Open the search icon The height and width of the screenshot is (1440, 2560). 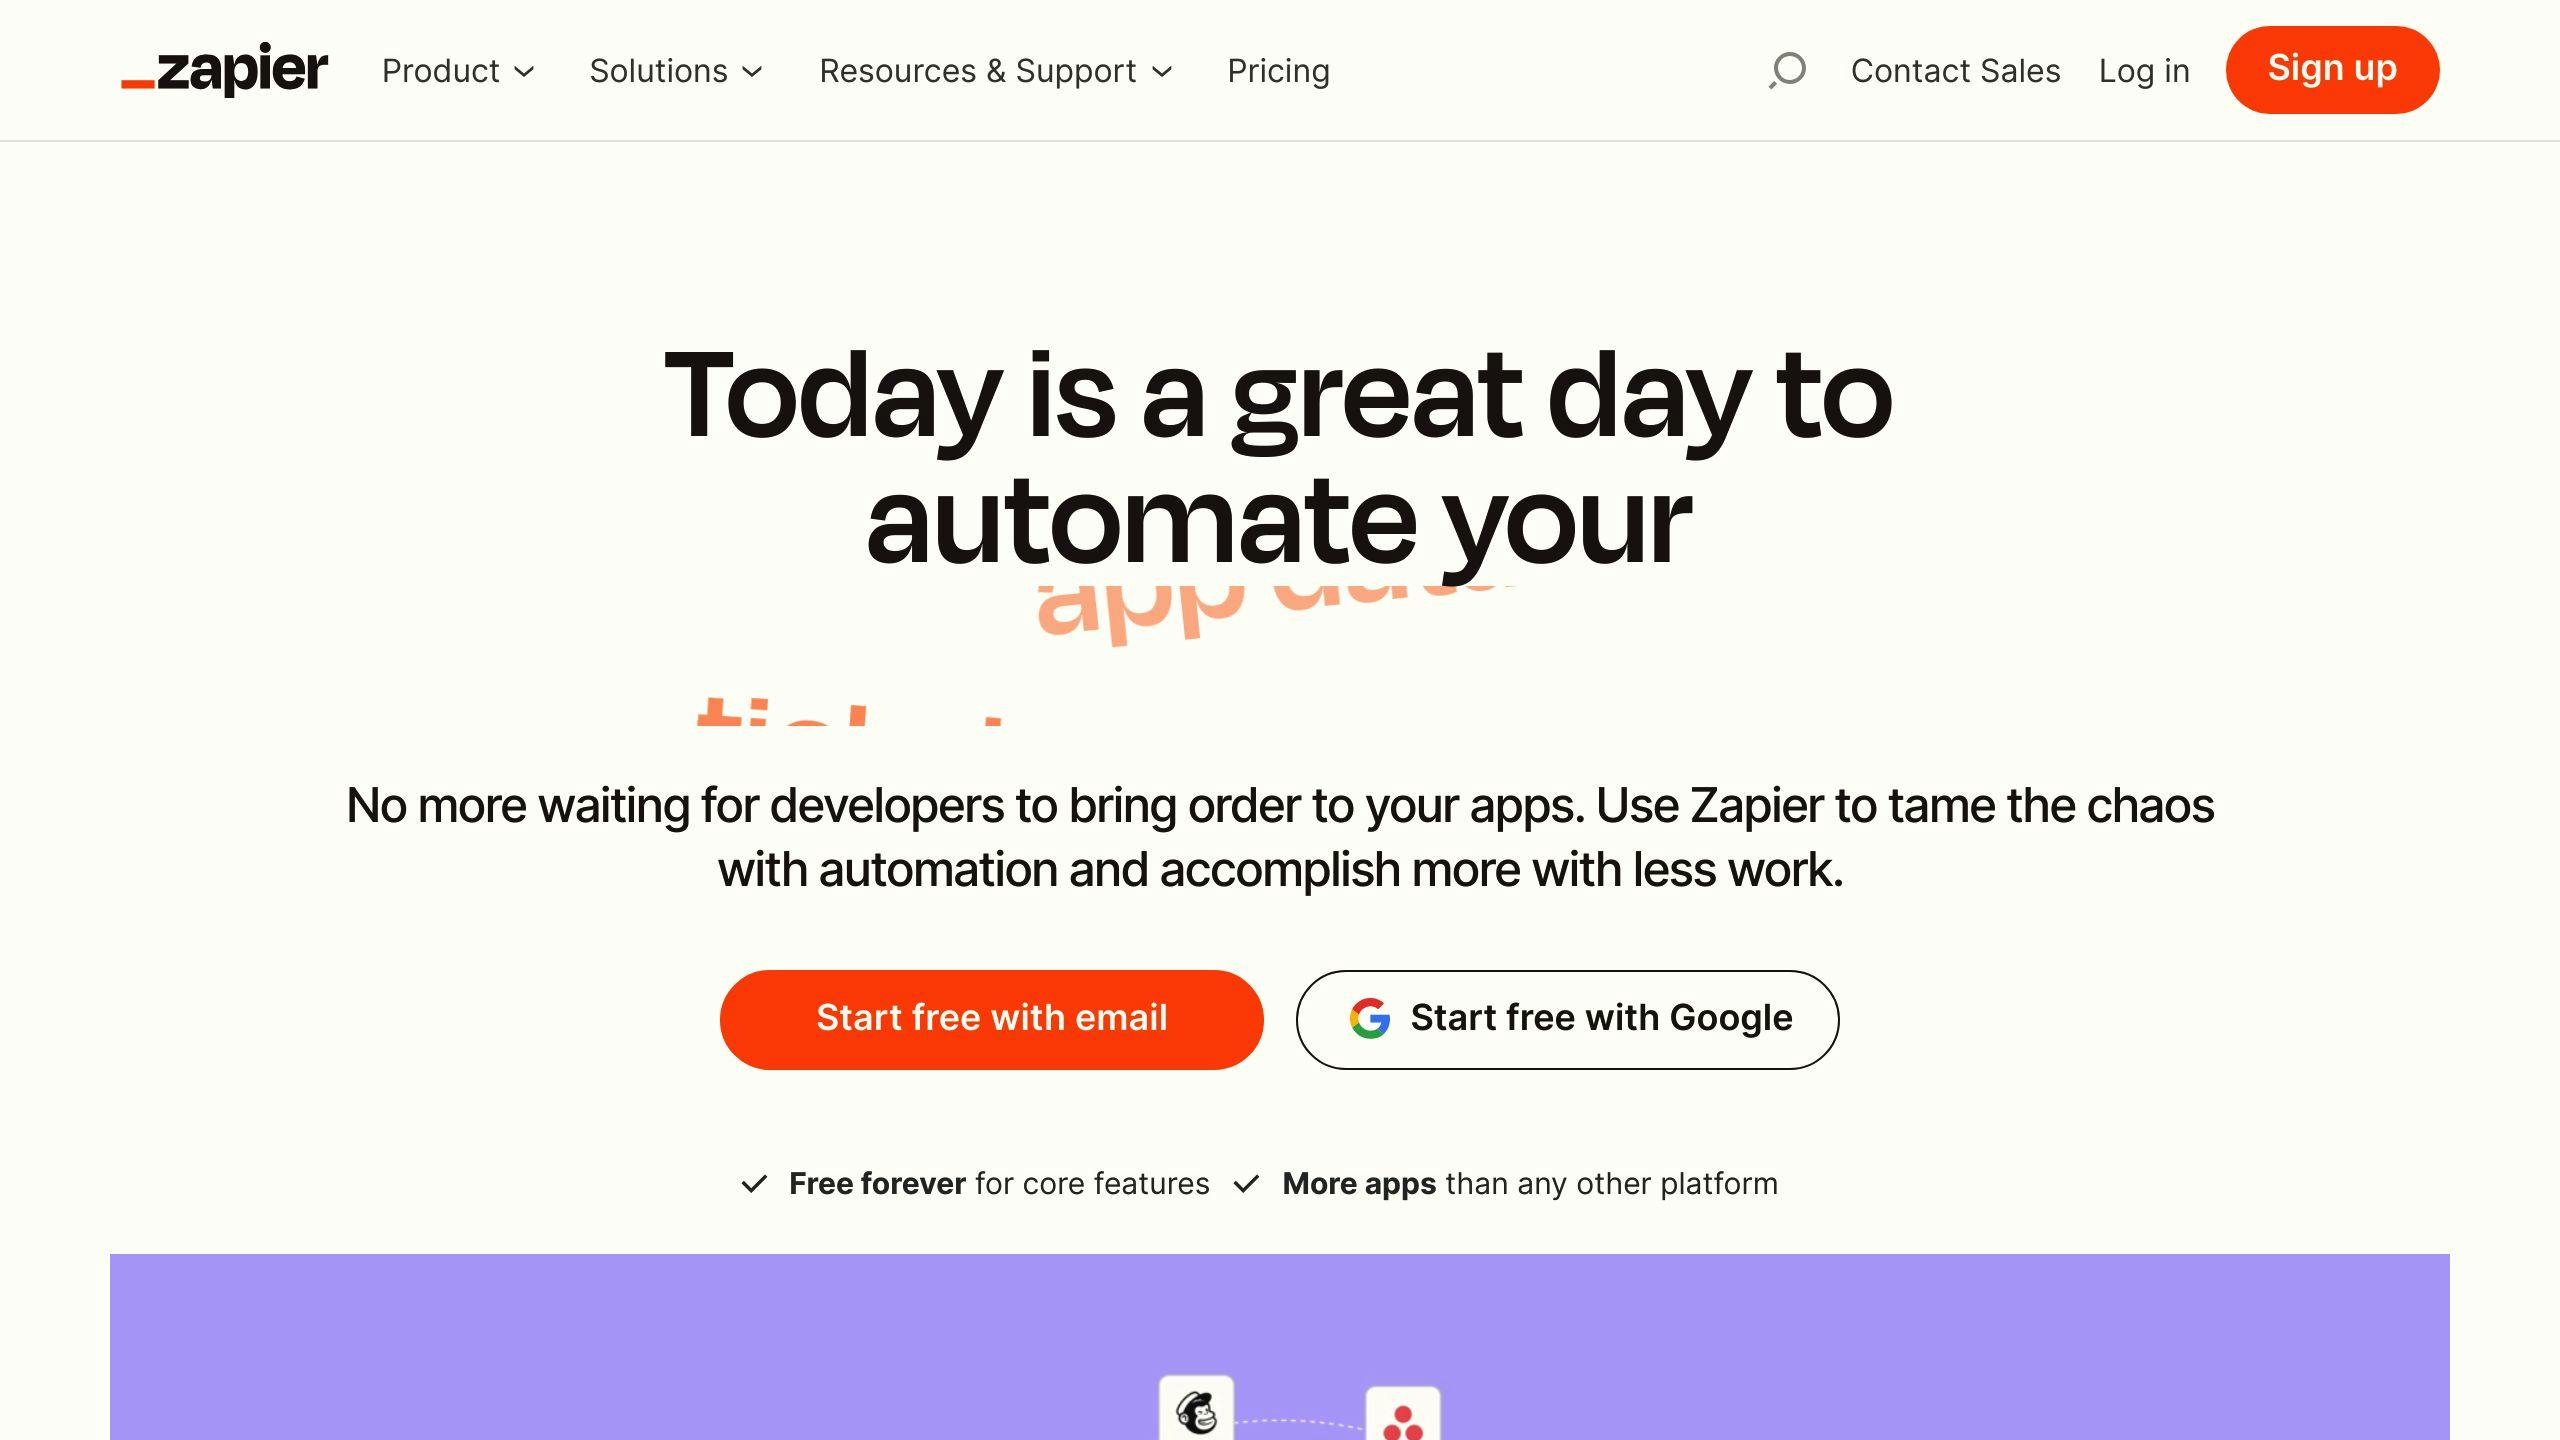[1786, 70]
